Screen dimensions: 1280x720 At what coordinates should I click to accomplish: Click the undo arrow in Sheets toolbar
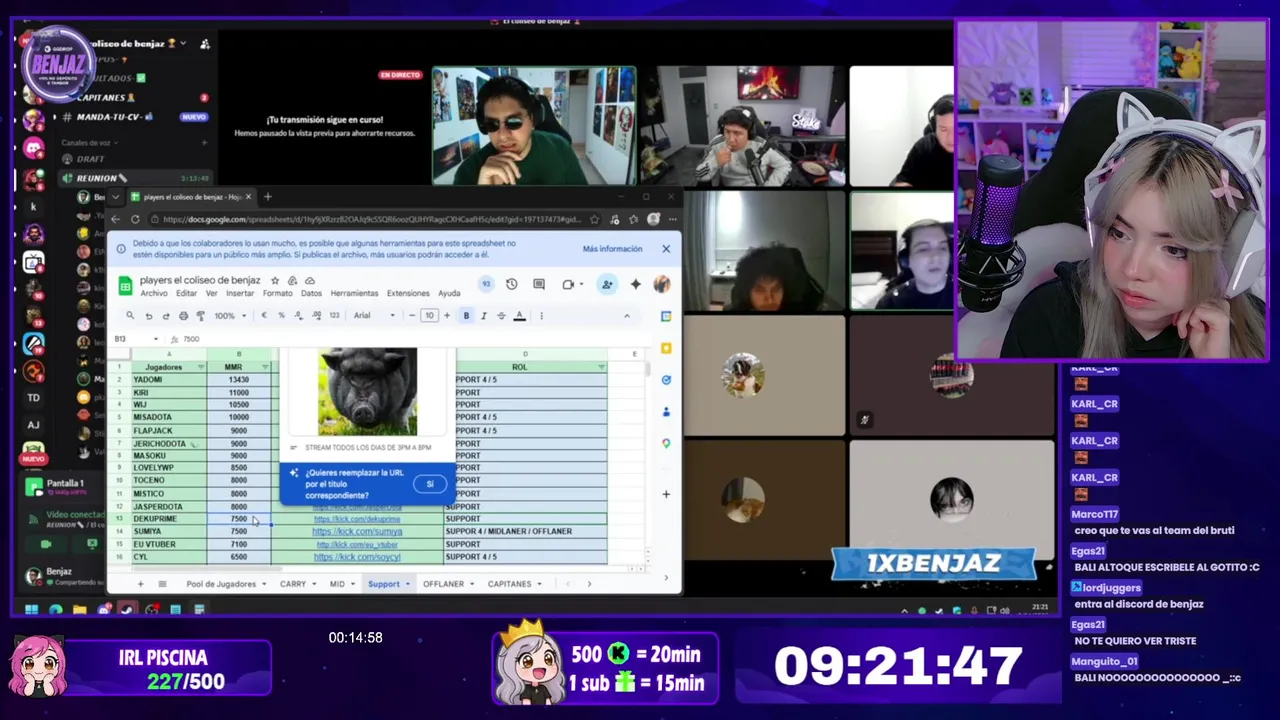[149, 316]
